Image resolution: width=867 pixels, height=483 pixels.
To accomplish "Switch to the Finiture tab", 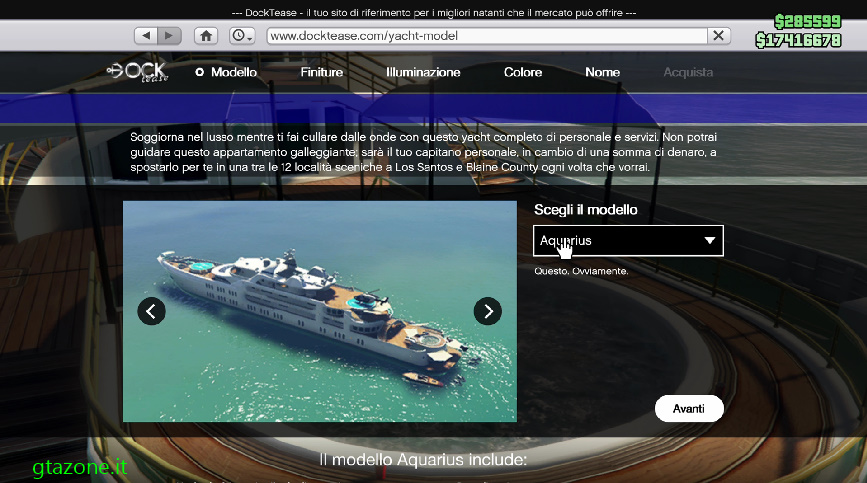I will (x=322, y=72).
